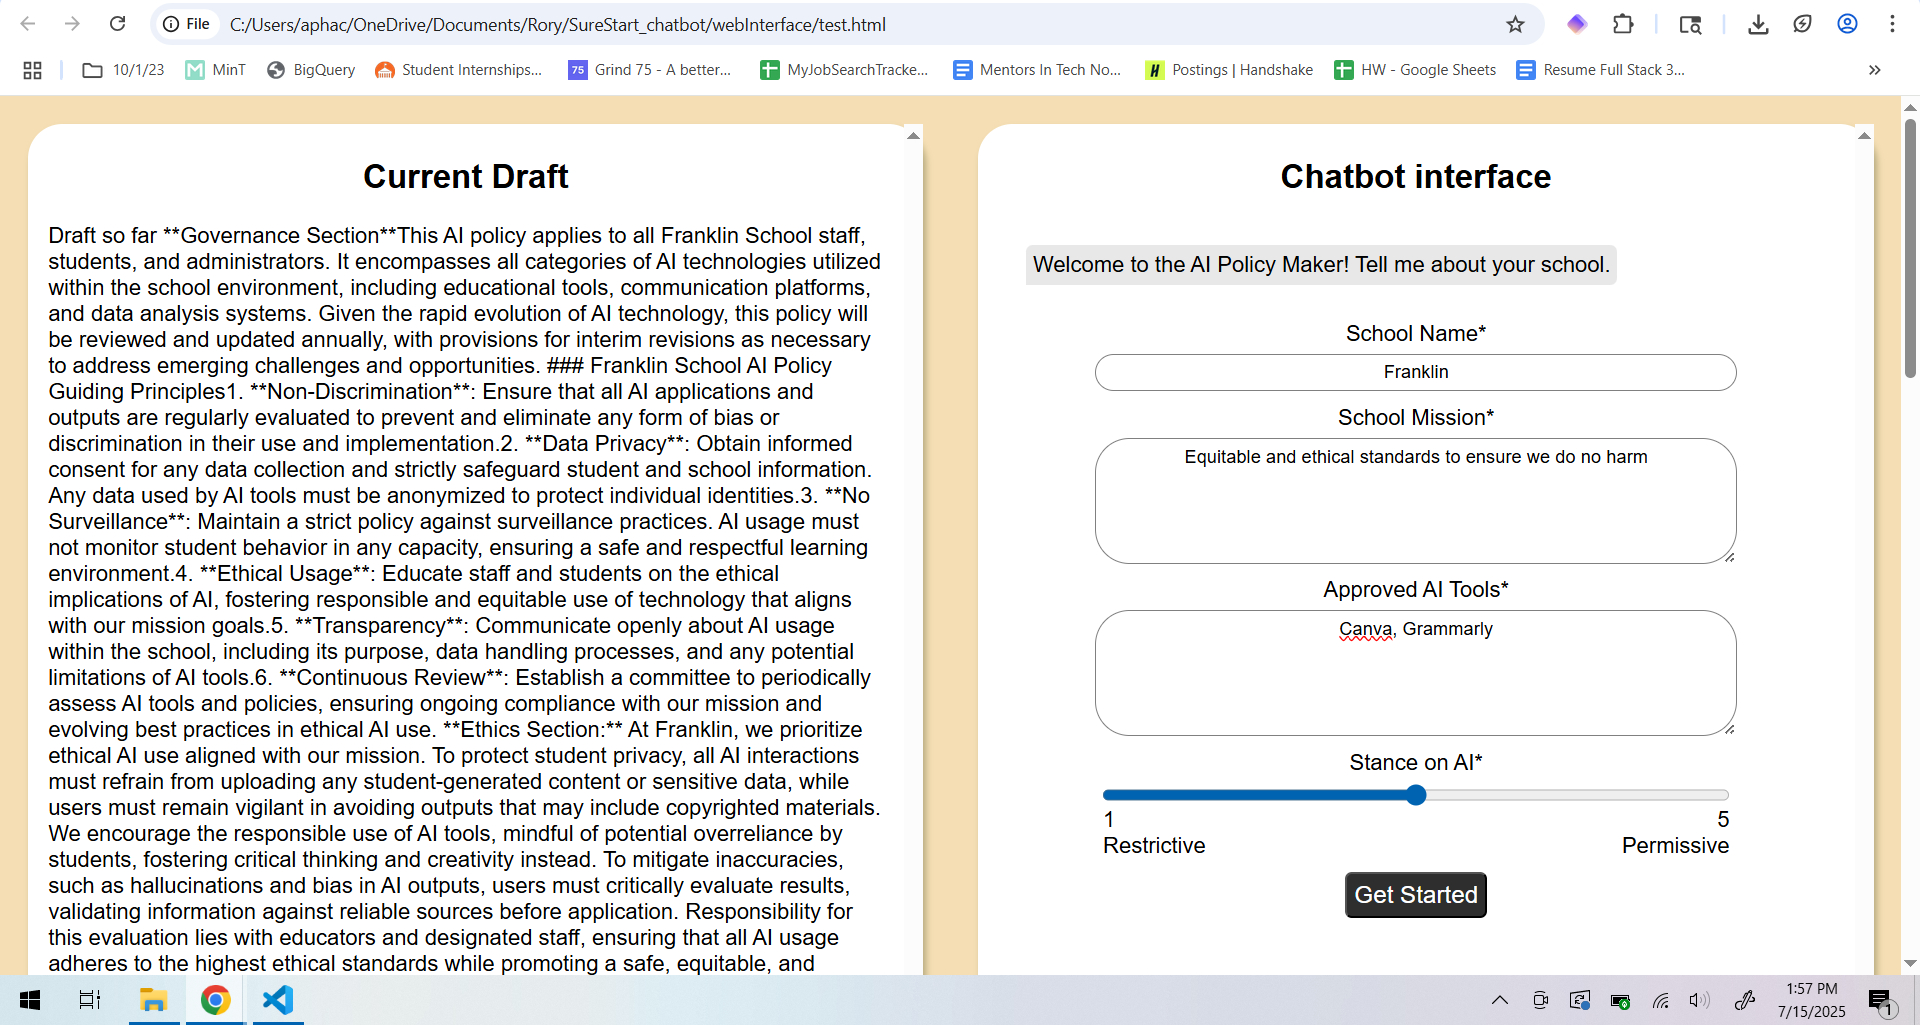
Task: Reload the page with the refresh icon
Action: tap(117, 24)
